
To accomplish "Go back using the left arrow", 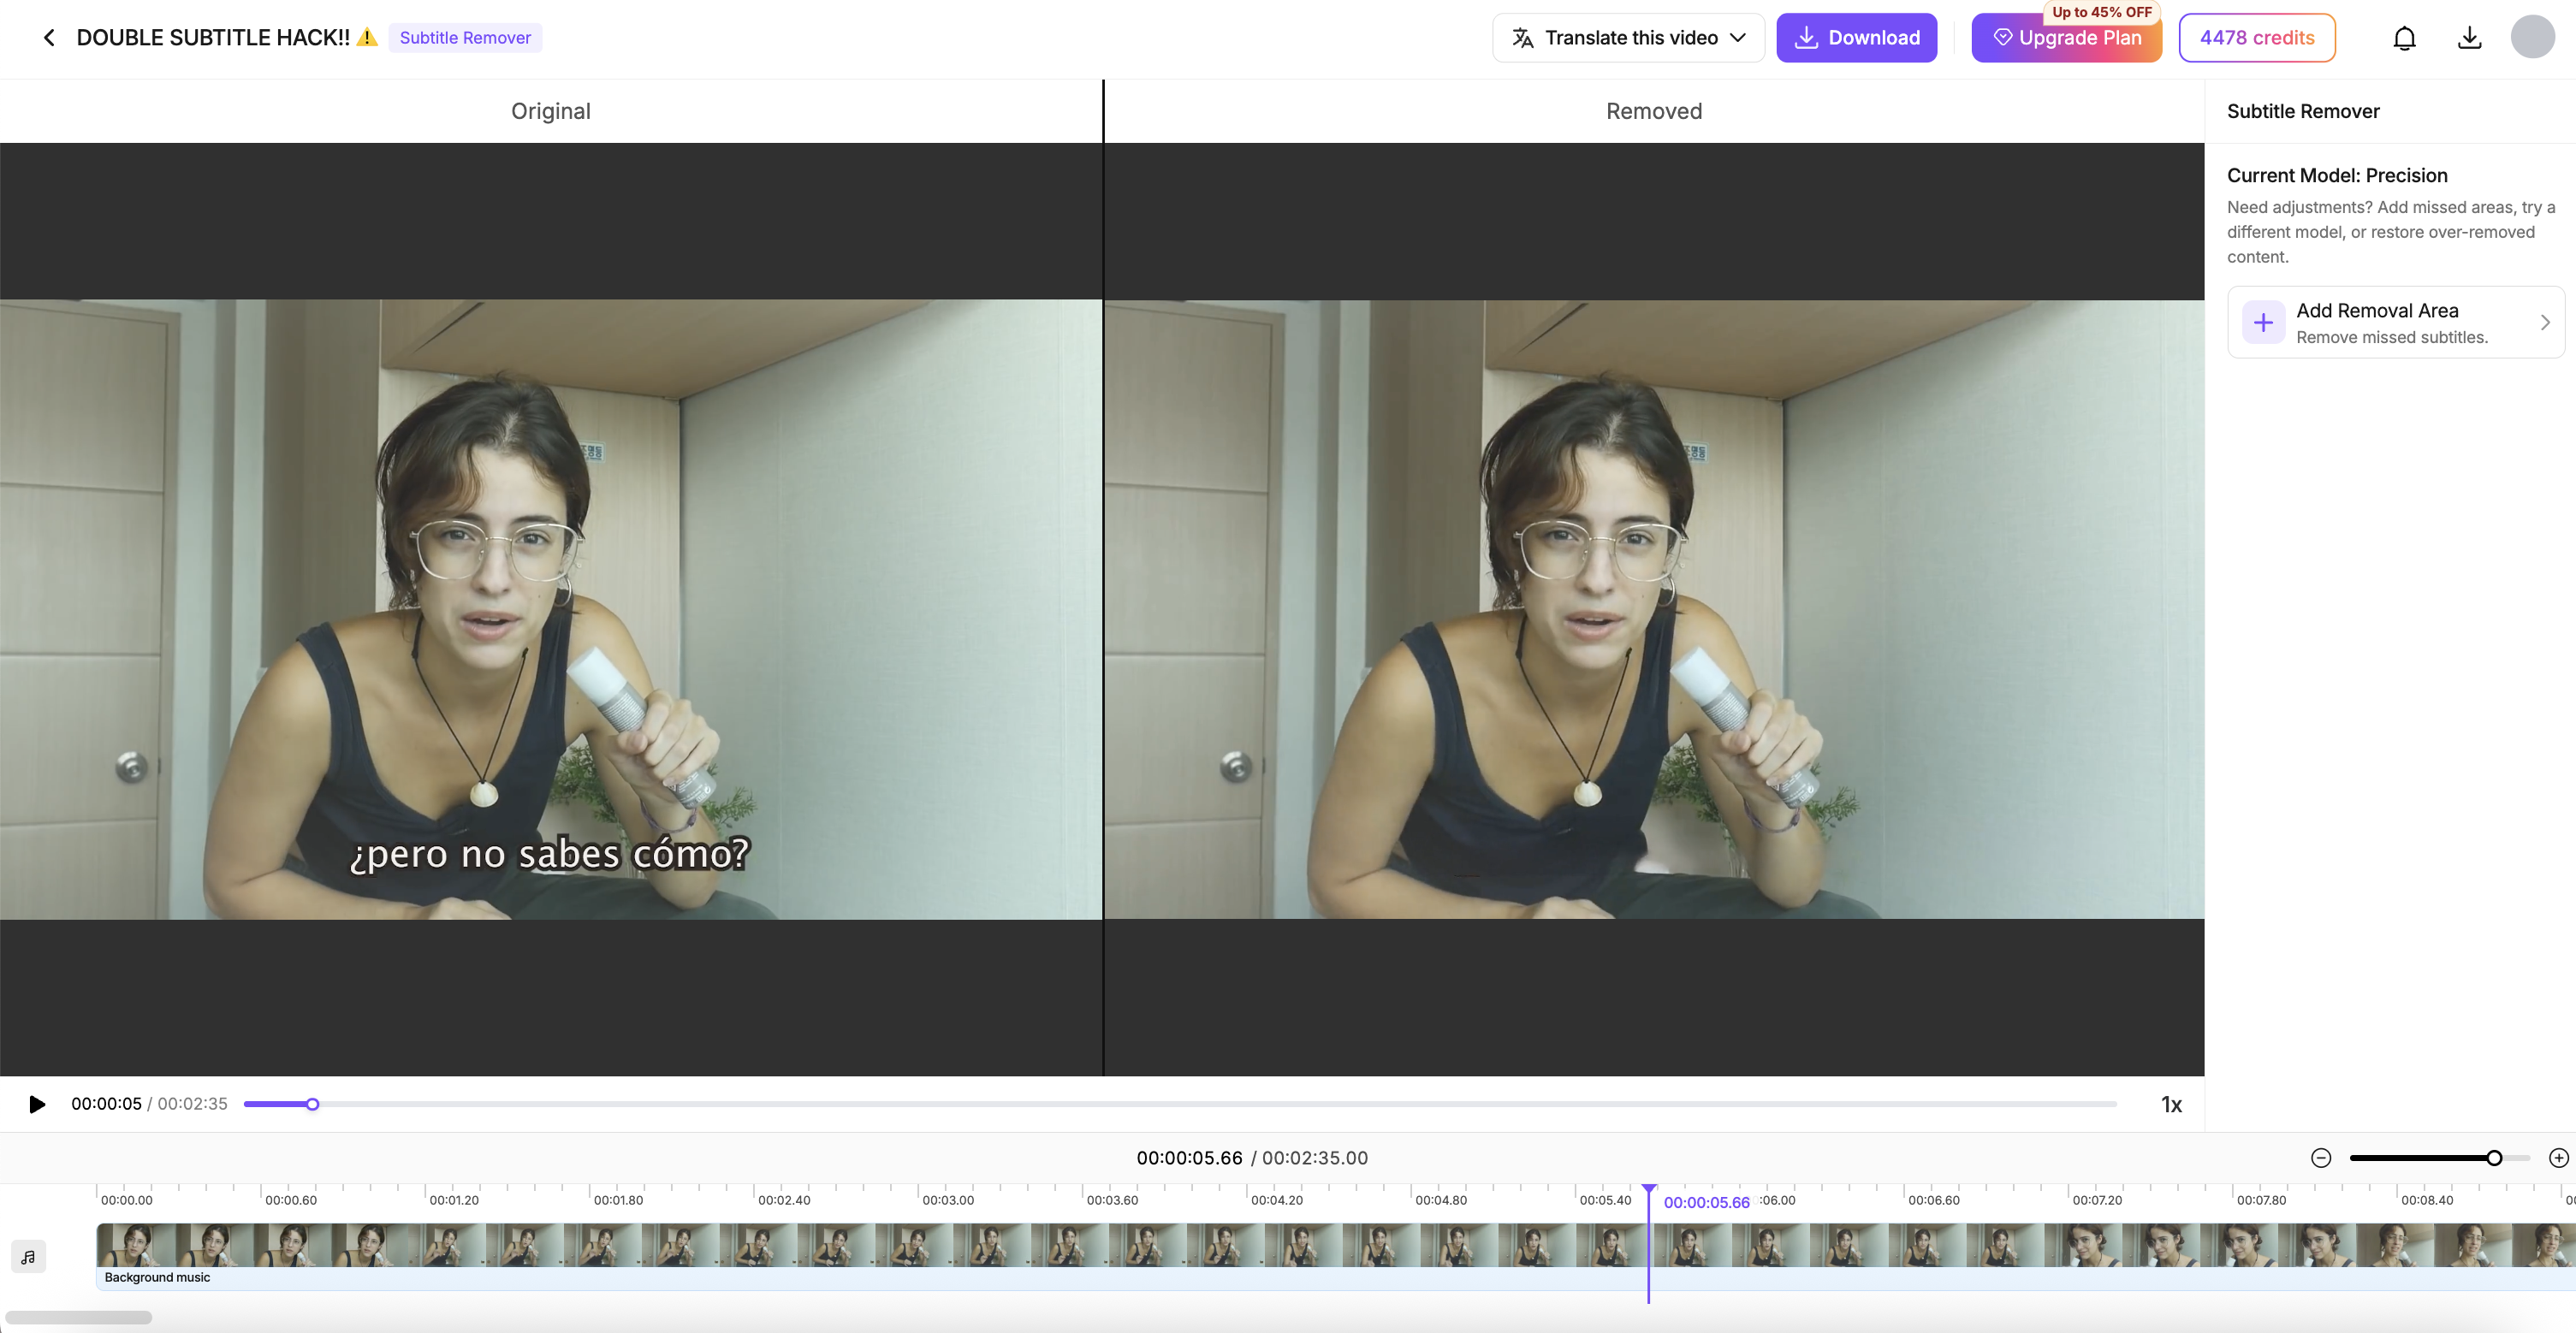I will pos(49,38).
